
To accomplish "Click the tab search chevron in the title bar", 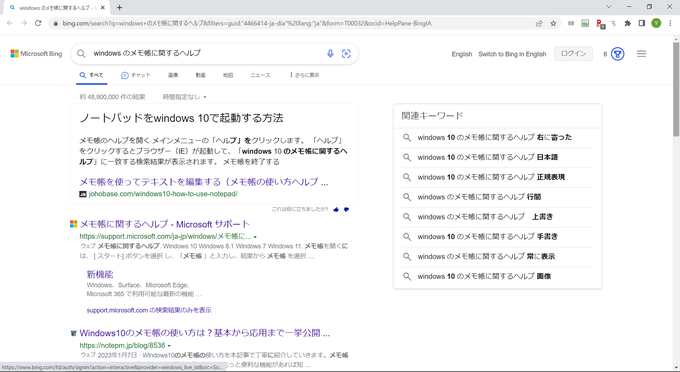I will coord(609,7).
